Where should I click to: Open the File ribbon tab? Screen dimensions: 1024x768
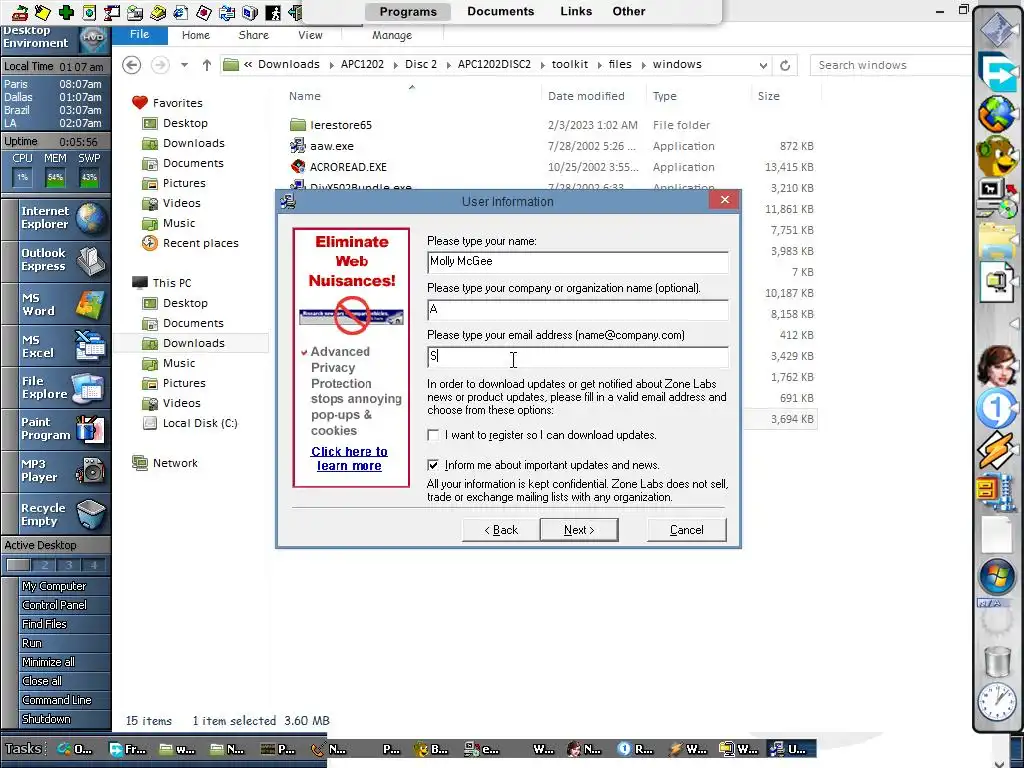pos(139,35)
